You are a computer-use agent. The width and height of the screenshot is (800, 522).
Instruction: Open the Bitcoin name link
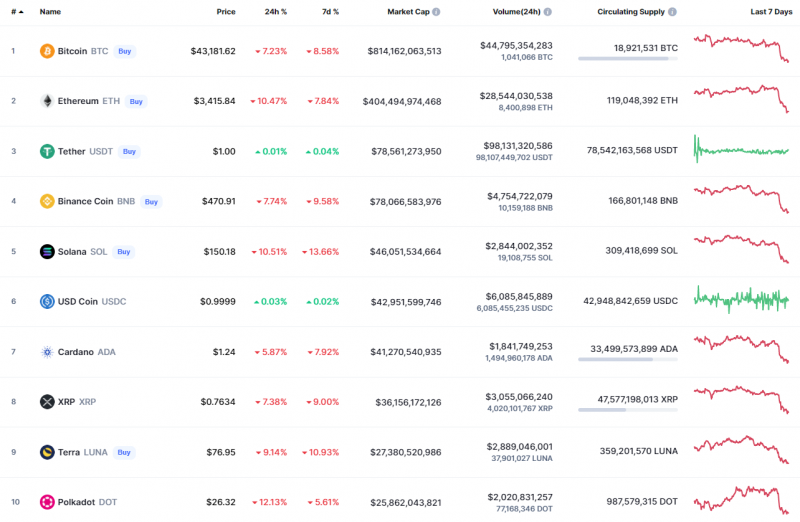[72, 51]
